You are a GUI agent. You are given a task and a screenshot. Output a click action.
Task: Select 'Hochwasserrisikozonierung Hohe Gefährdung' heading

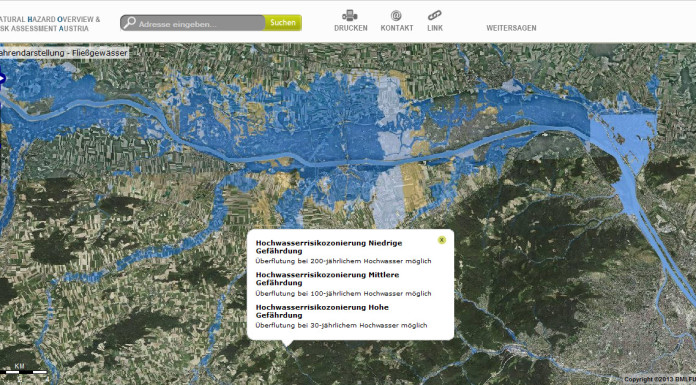[322, 311]
